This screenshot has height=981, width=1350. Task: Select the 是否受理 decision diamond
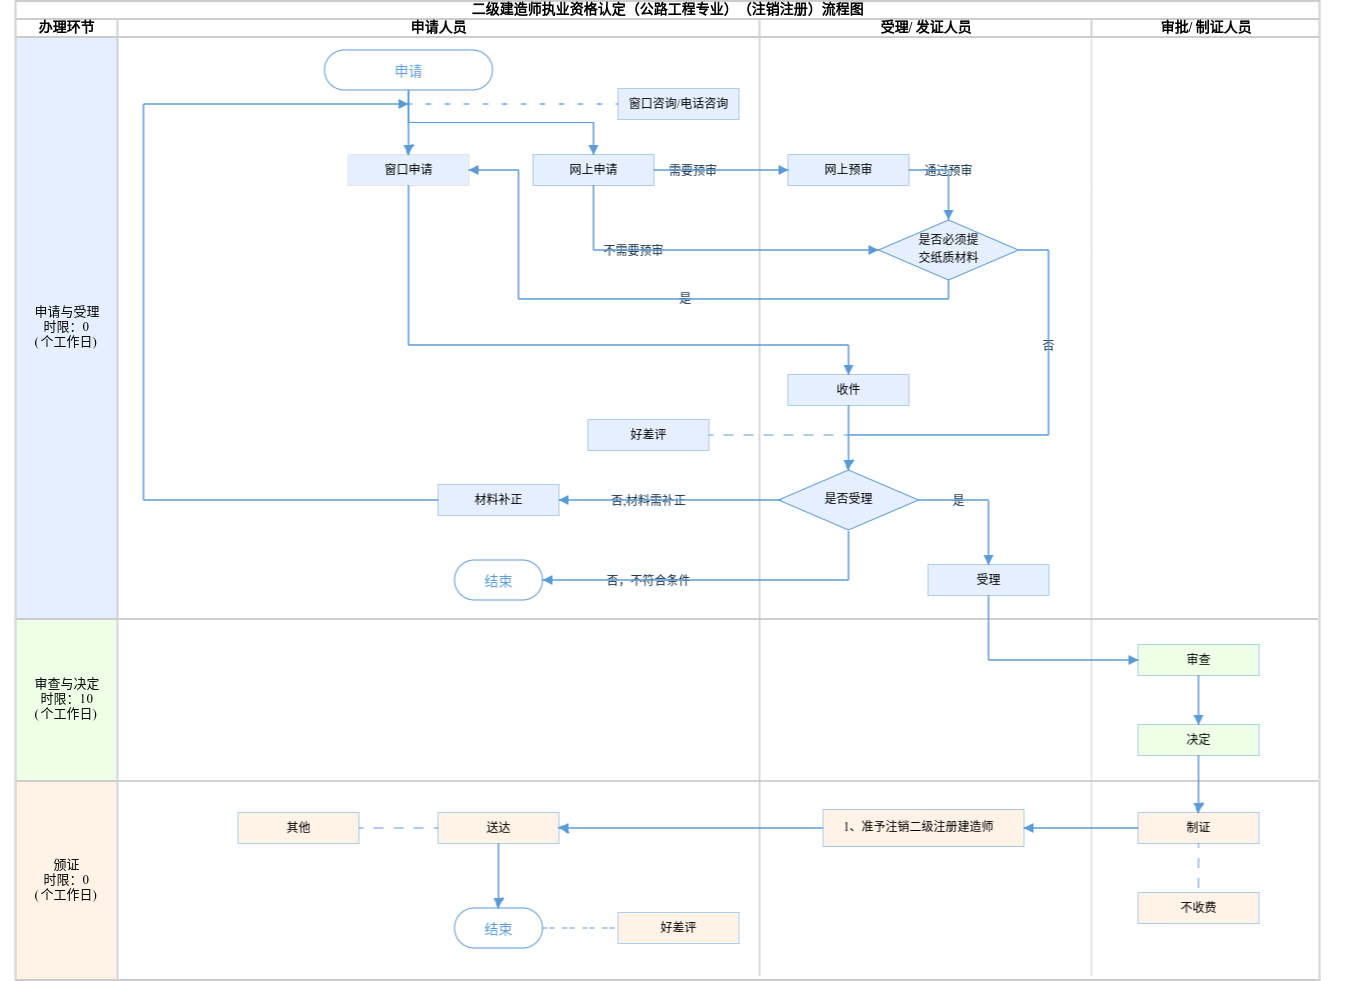coord(848,499)
